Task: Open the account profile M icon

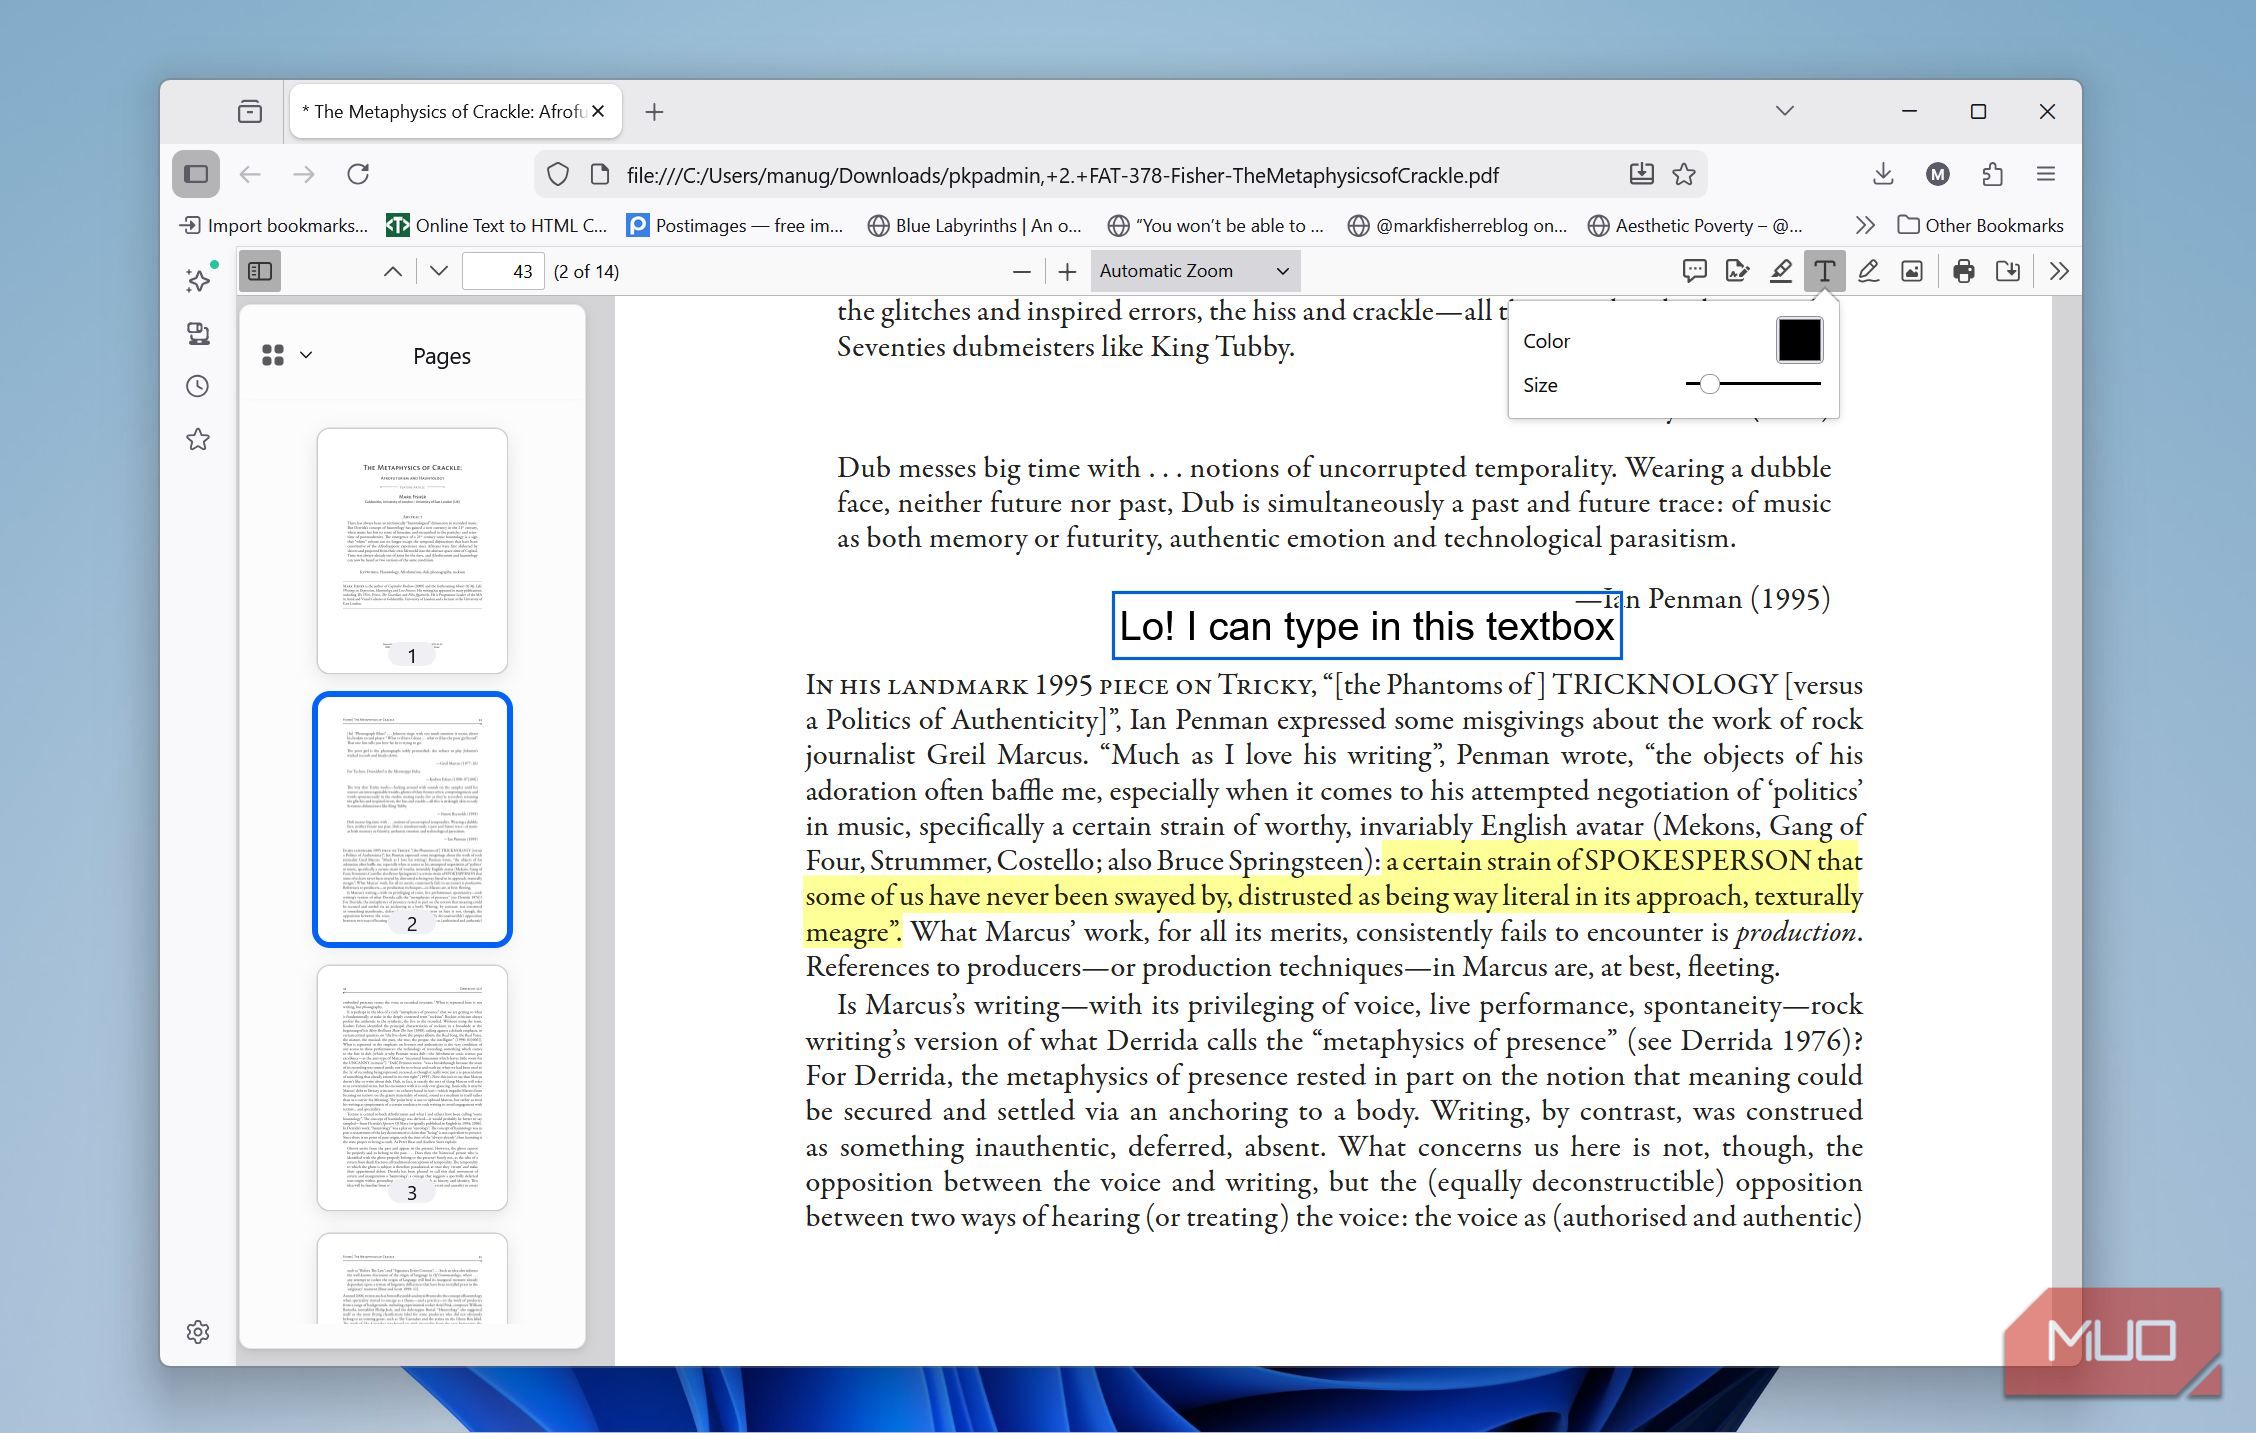Action: coord(1938,174)
